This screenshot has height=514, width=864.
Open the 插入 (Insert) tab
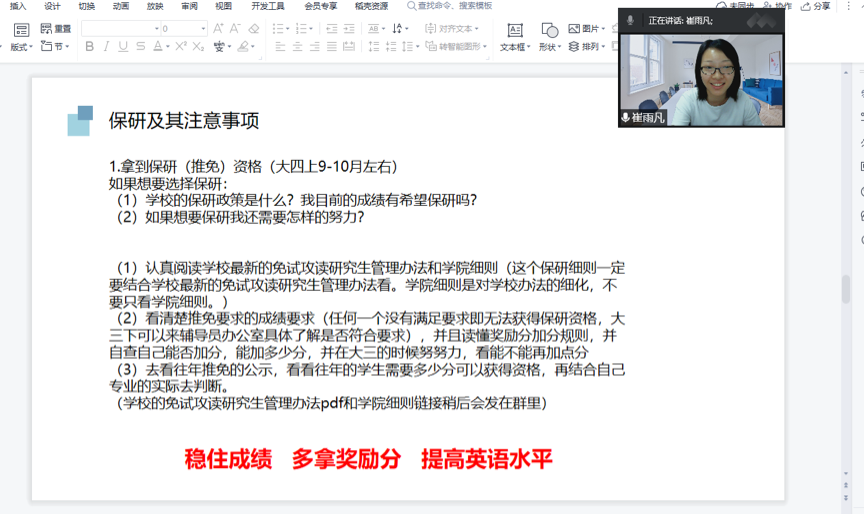pos(18,6)
